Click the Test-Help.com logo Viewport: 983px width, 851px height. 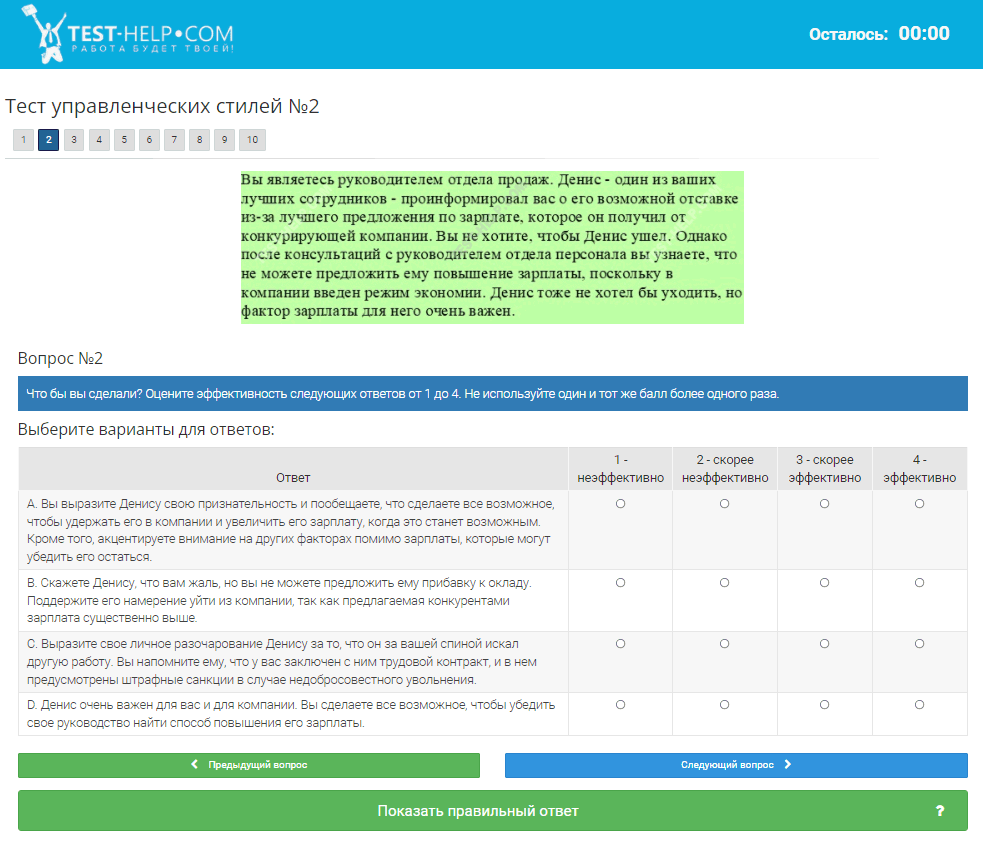pos(127,34)
